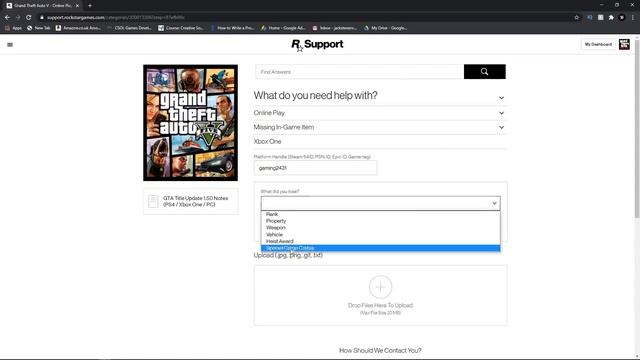Open the 'How to Write a Pro...' bookmark
Image resolution: width=640 pixels, height=360 pixels.
233,28
